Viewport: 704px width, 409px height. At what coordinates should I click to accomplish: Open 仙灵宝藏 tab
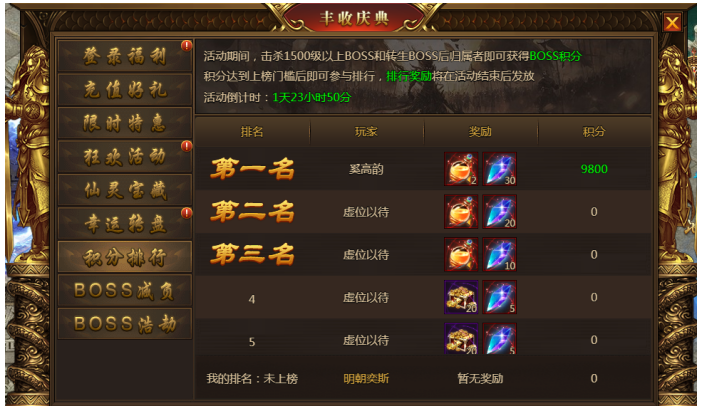(125, 190)
